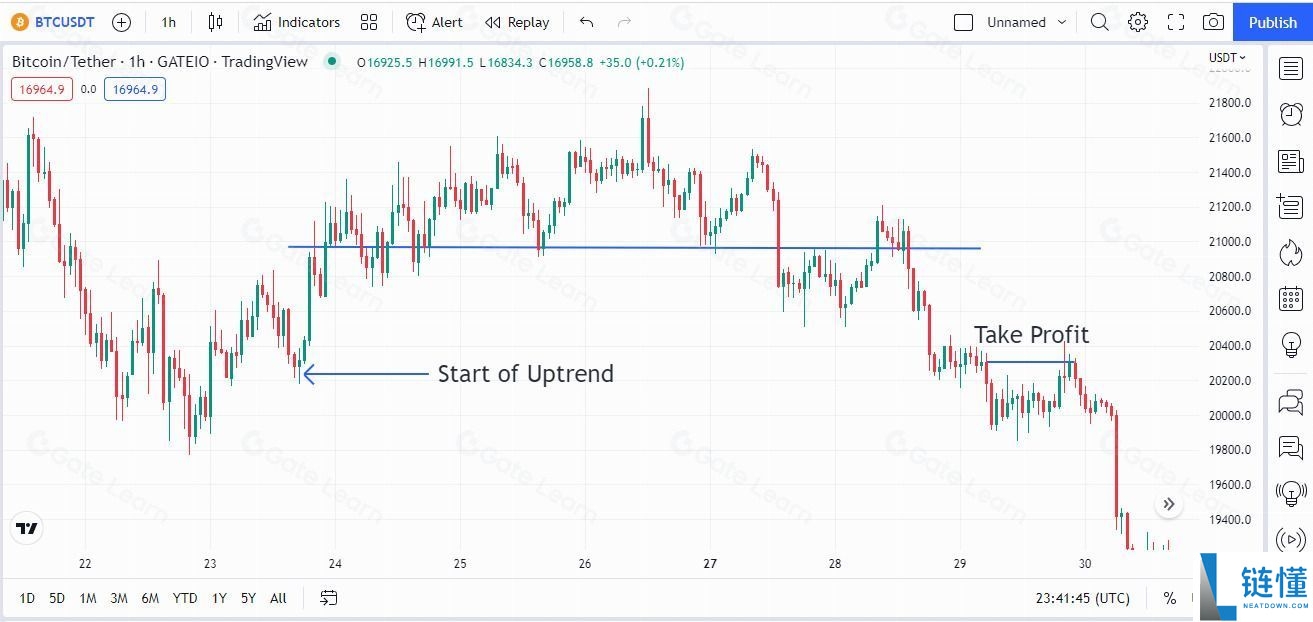Image resolution: width=1313 pixels, height=622 pixels.
Task: Check the Unnamed layout square checkbox
Action: 964,22
